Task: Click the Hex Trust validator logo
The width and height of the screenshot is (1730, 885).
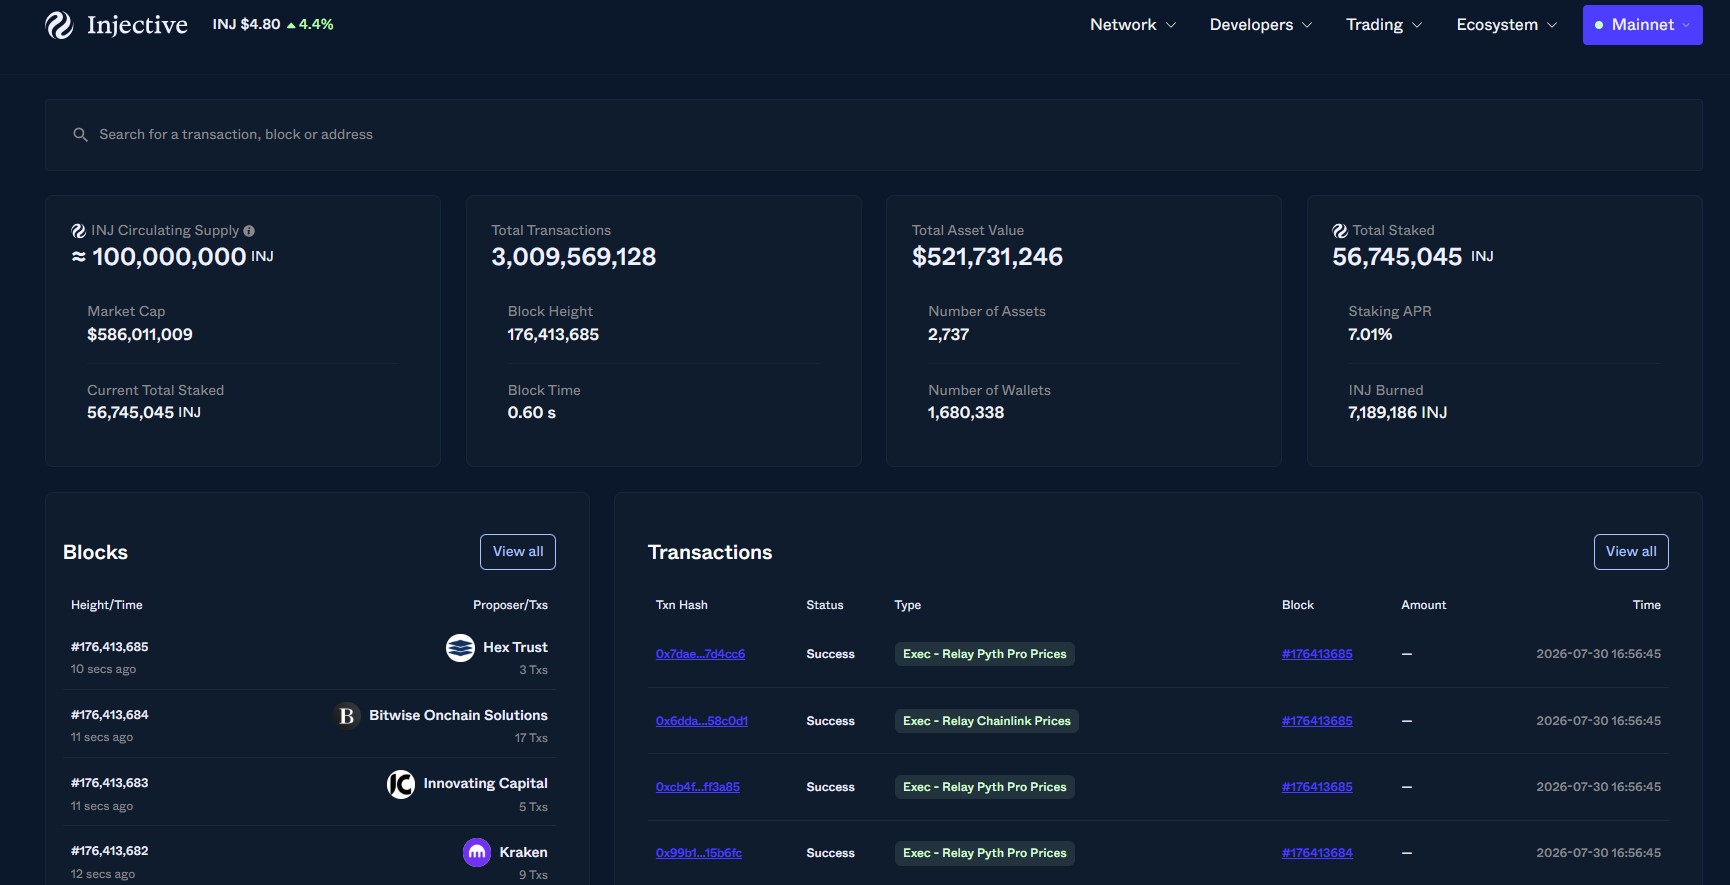Action: click(x=460, y=648)
